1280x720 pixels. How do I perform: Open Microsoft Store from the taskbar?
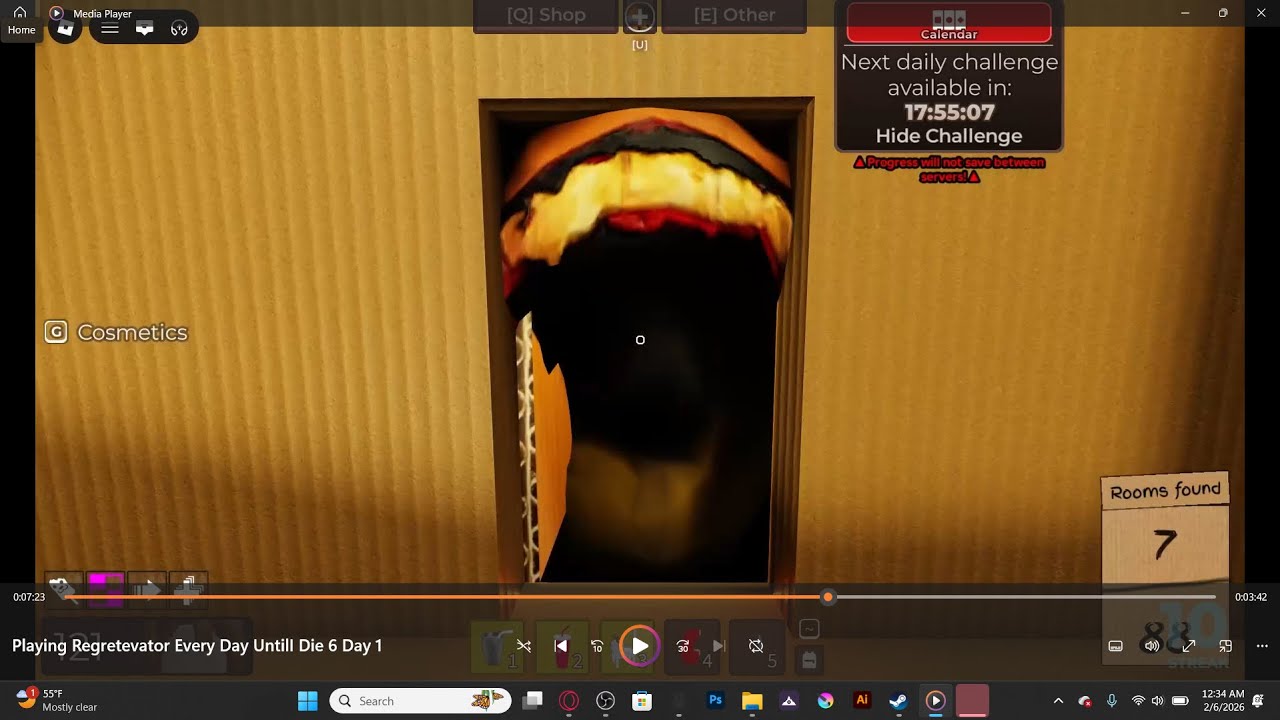(x=642, y=701)
